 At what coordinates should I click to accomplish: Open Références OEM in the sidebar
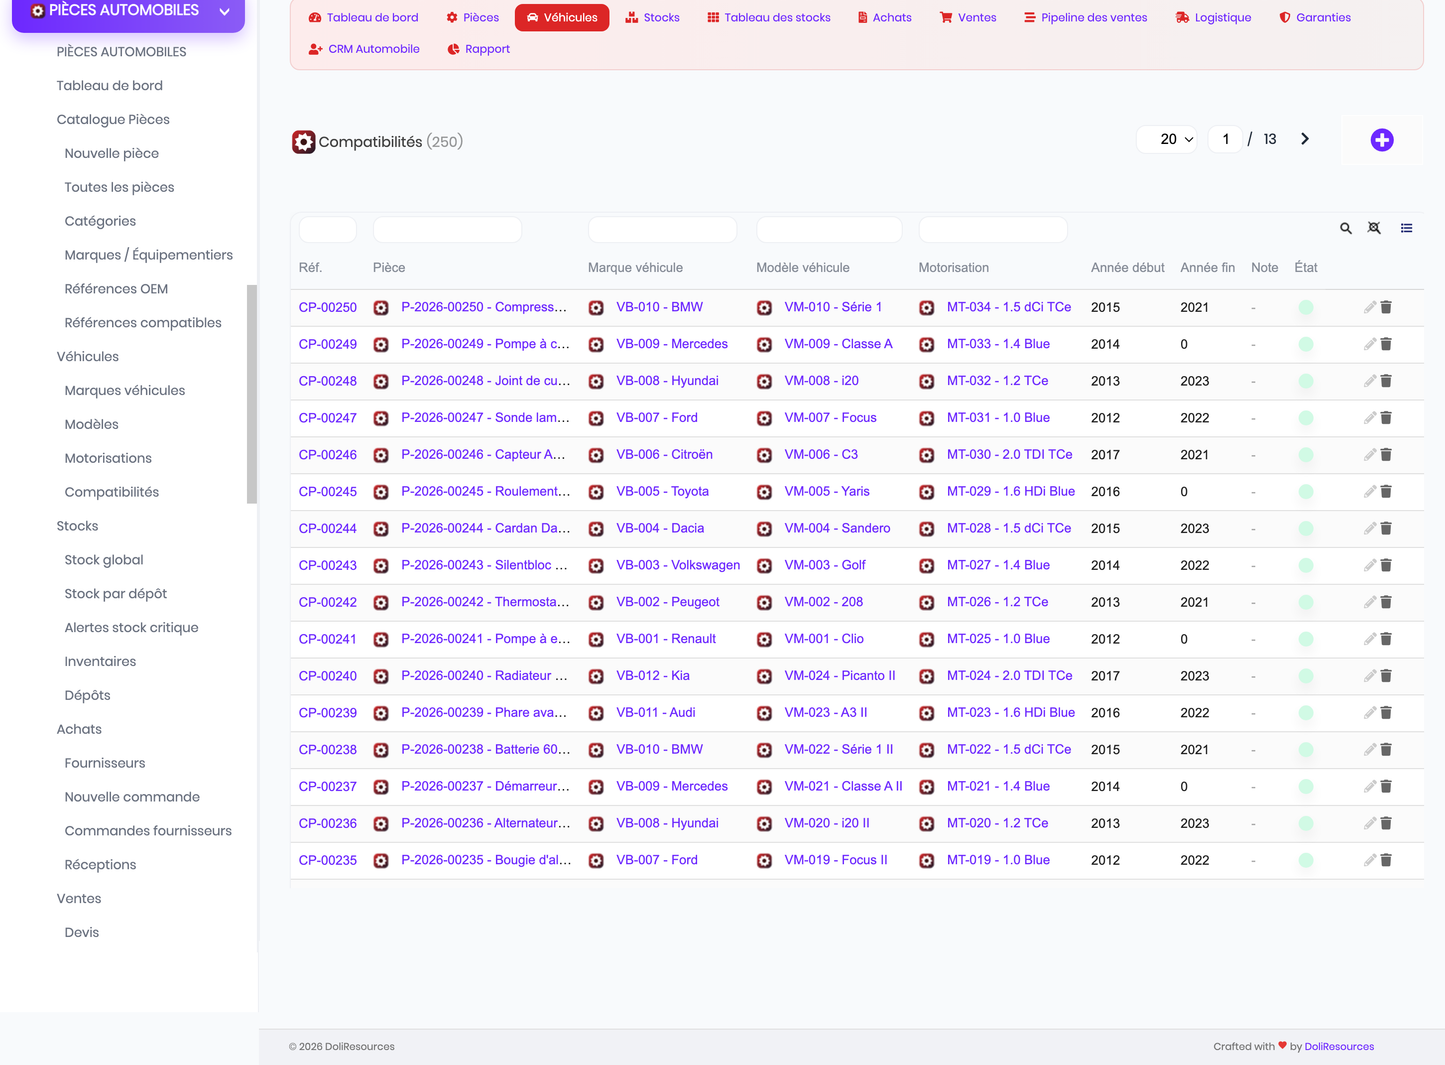(x=116, y=289)
